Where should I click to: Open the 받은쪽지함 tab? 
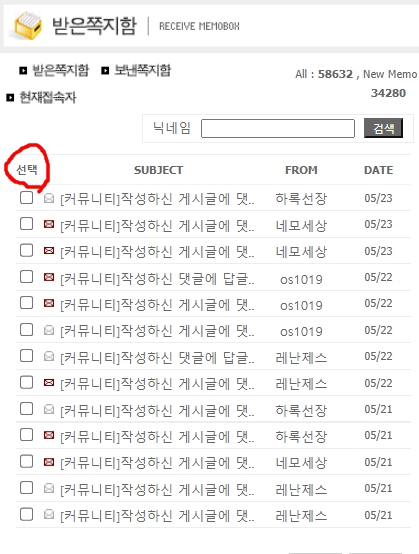click(60, 71)
